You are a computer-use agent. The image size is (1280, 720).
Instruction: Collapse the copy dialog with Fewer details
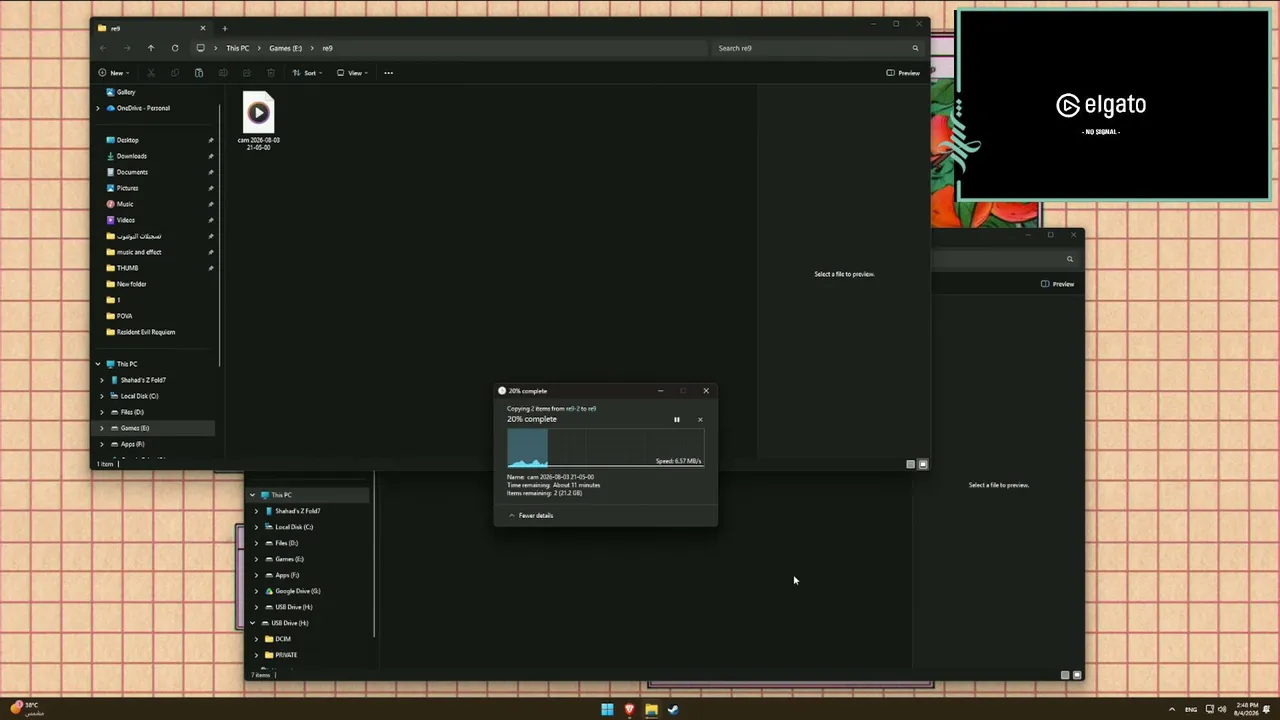point(531,516)
